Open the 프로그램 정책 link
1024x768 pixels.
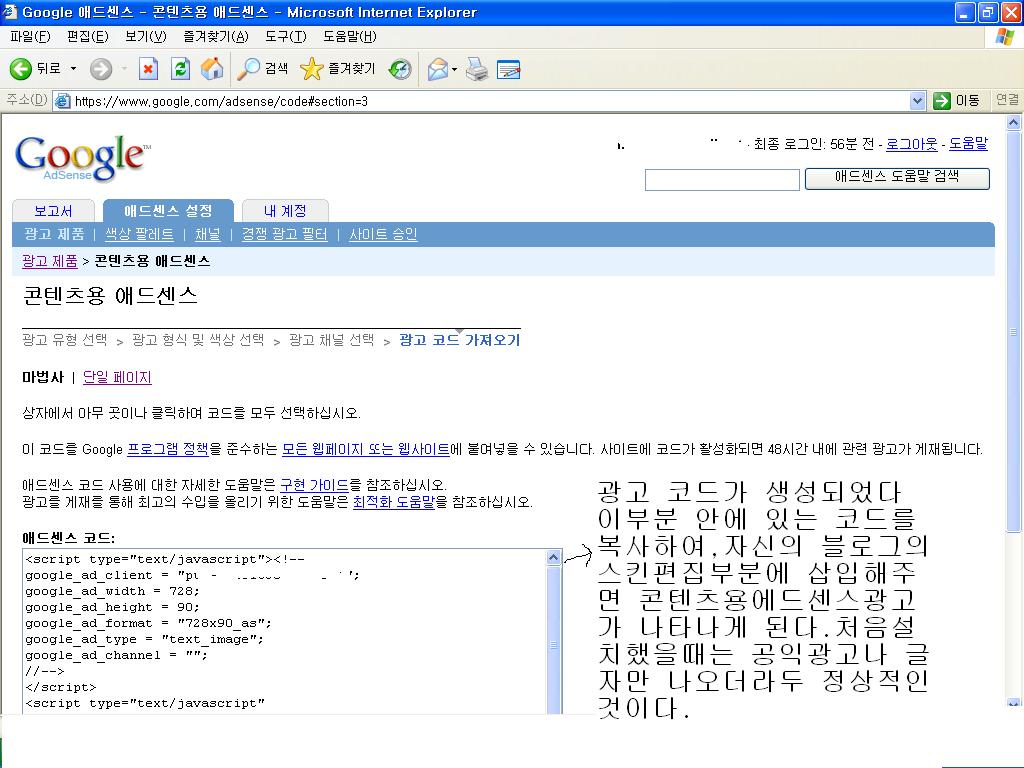point(168,449)
